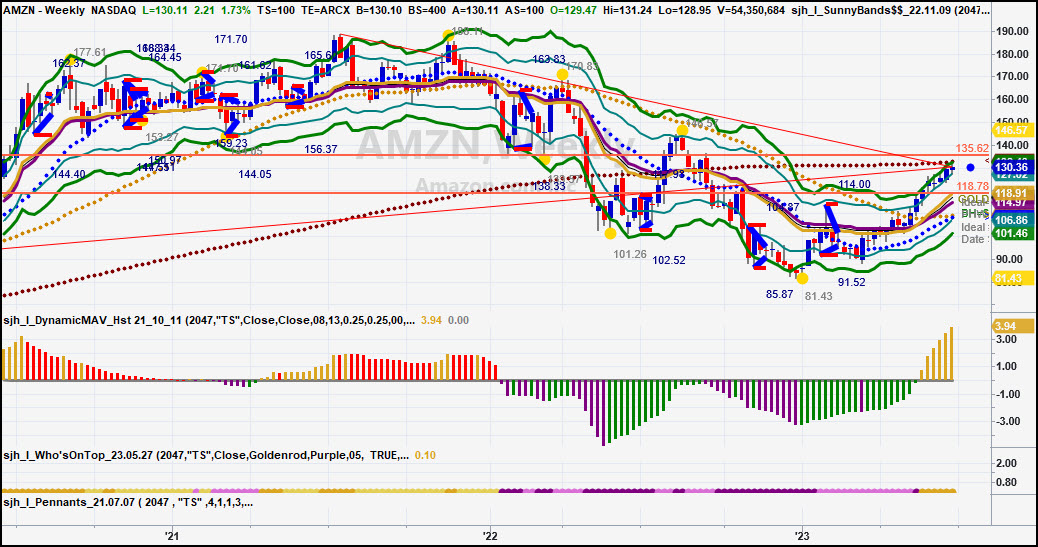Click the -3.00 histogram axis label
This screenshot has width=1038, height=547.
[x=1006, y=421]
